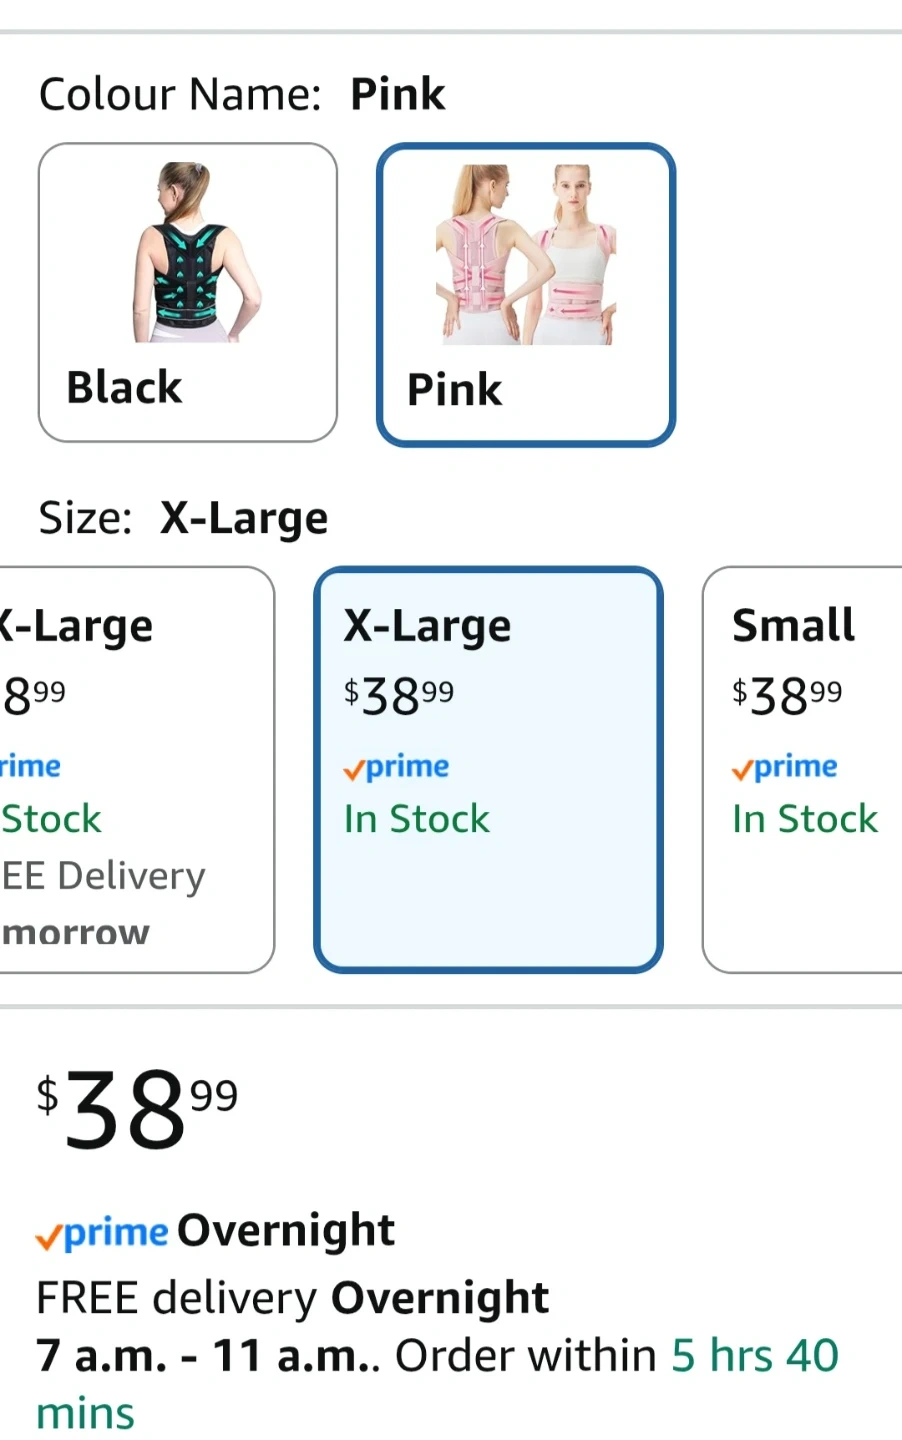Click "In Stock" in selected X-Large card
The width and height of the screenshot is (902, 1440).
click(417, 819)
